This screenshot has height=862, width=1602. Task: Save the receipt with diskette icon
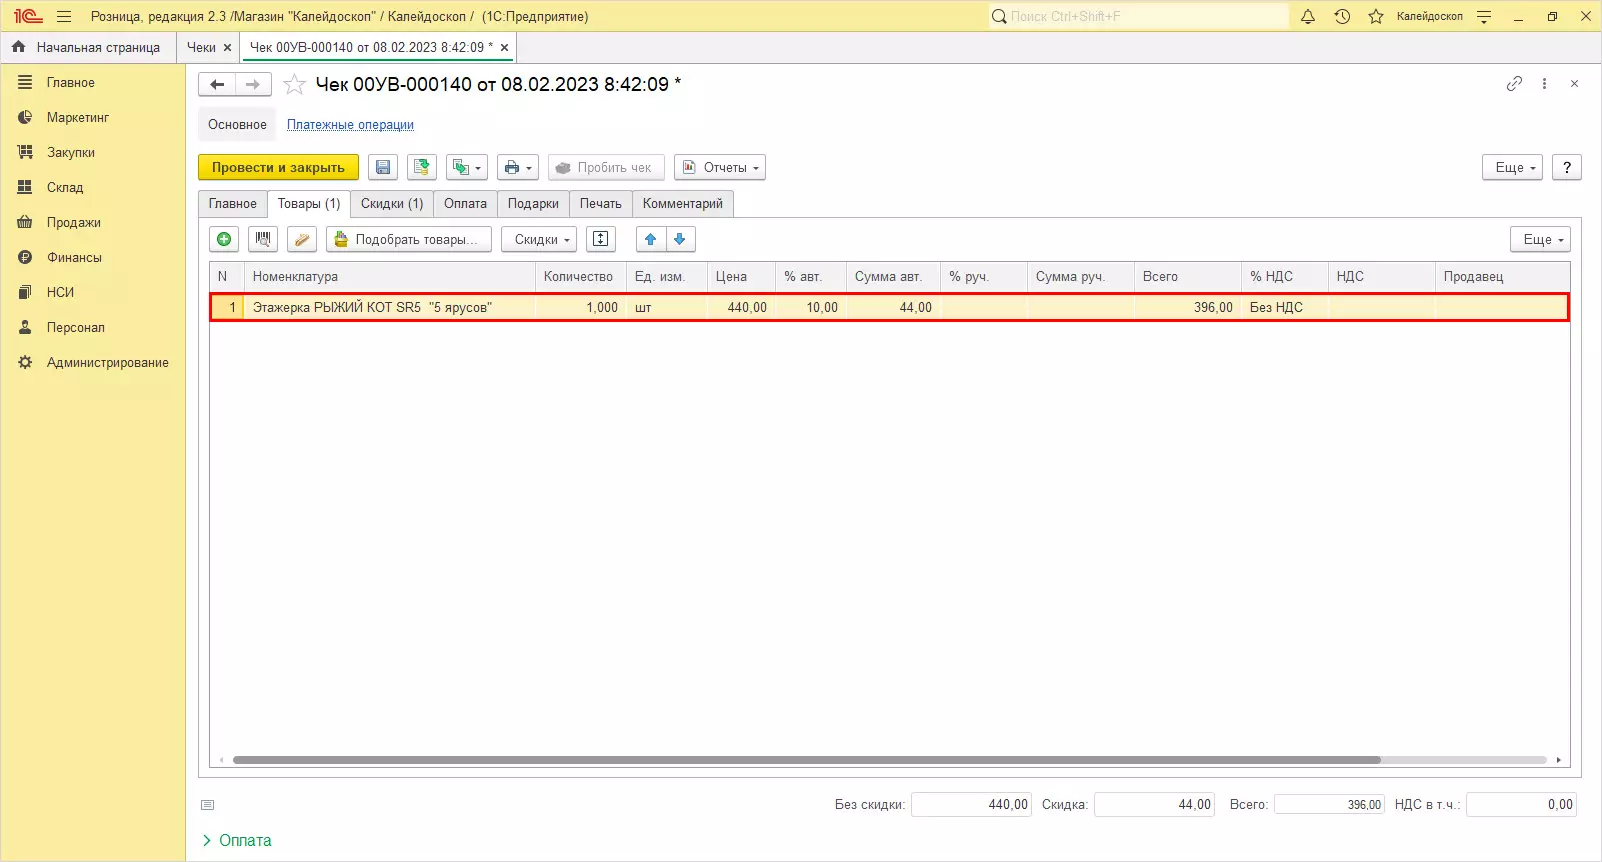383,167
